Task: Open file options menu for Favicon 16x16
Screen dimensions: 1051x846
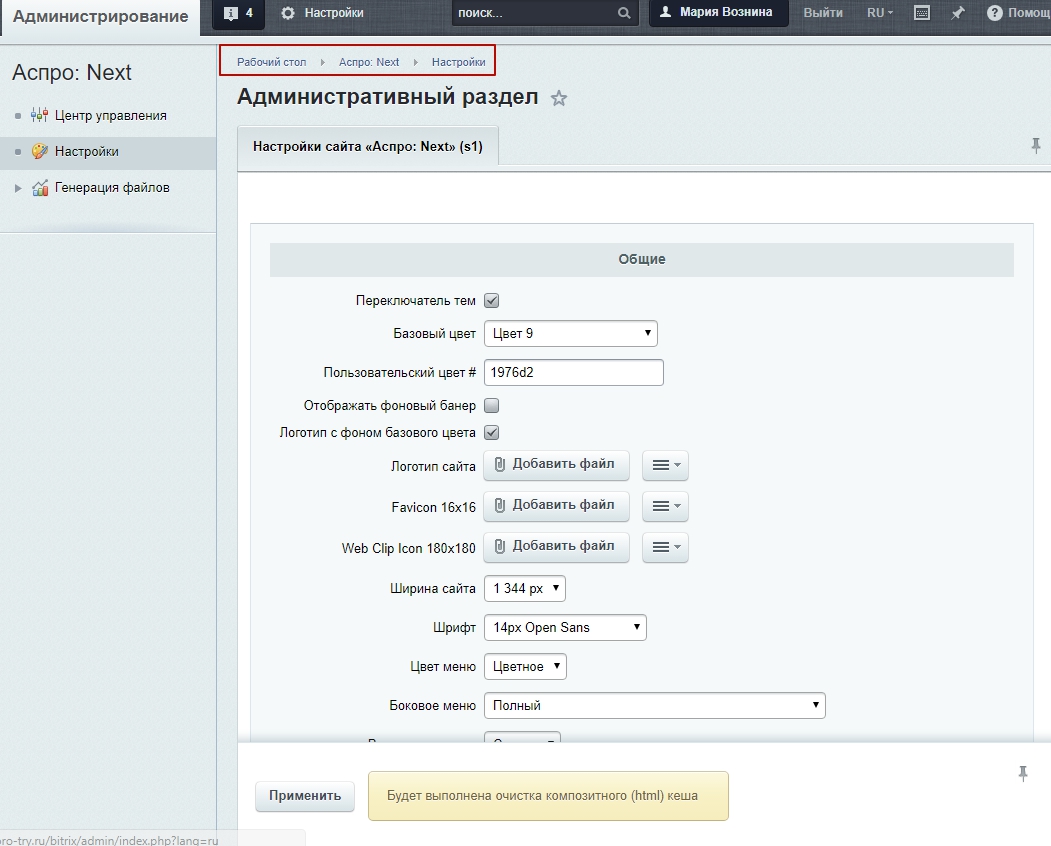Action: 666,506
